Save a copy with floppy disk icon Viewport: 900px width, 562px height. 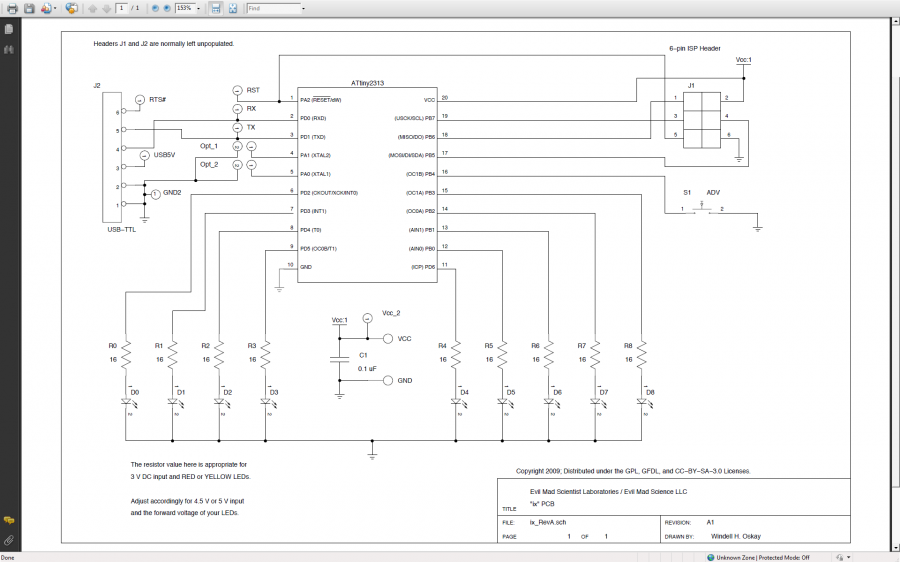pos(29,8)
